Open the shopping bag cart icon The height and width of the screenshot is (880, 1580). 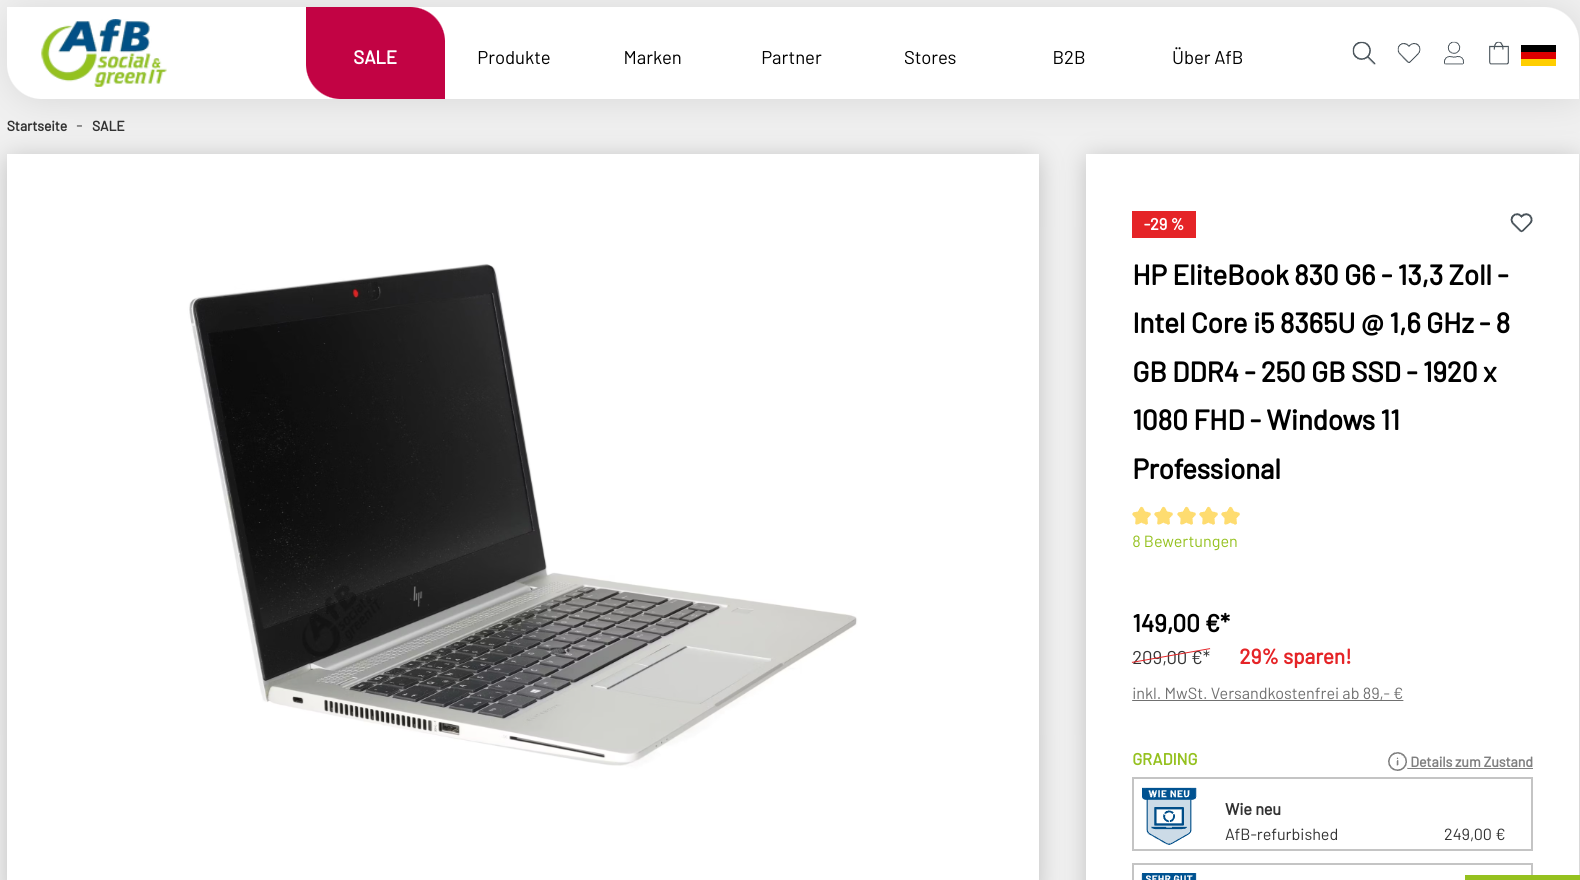click(x=1498, y=54)
